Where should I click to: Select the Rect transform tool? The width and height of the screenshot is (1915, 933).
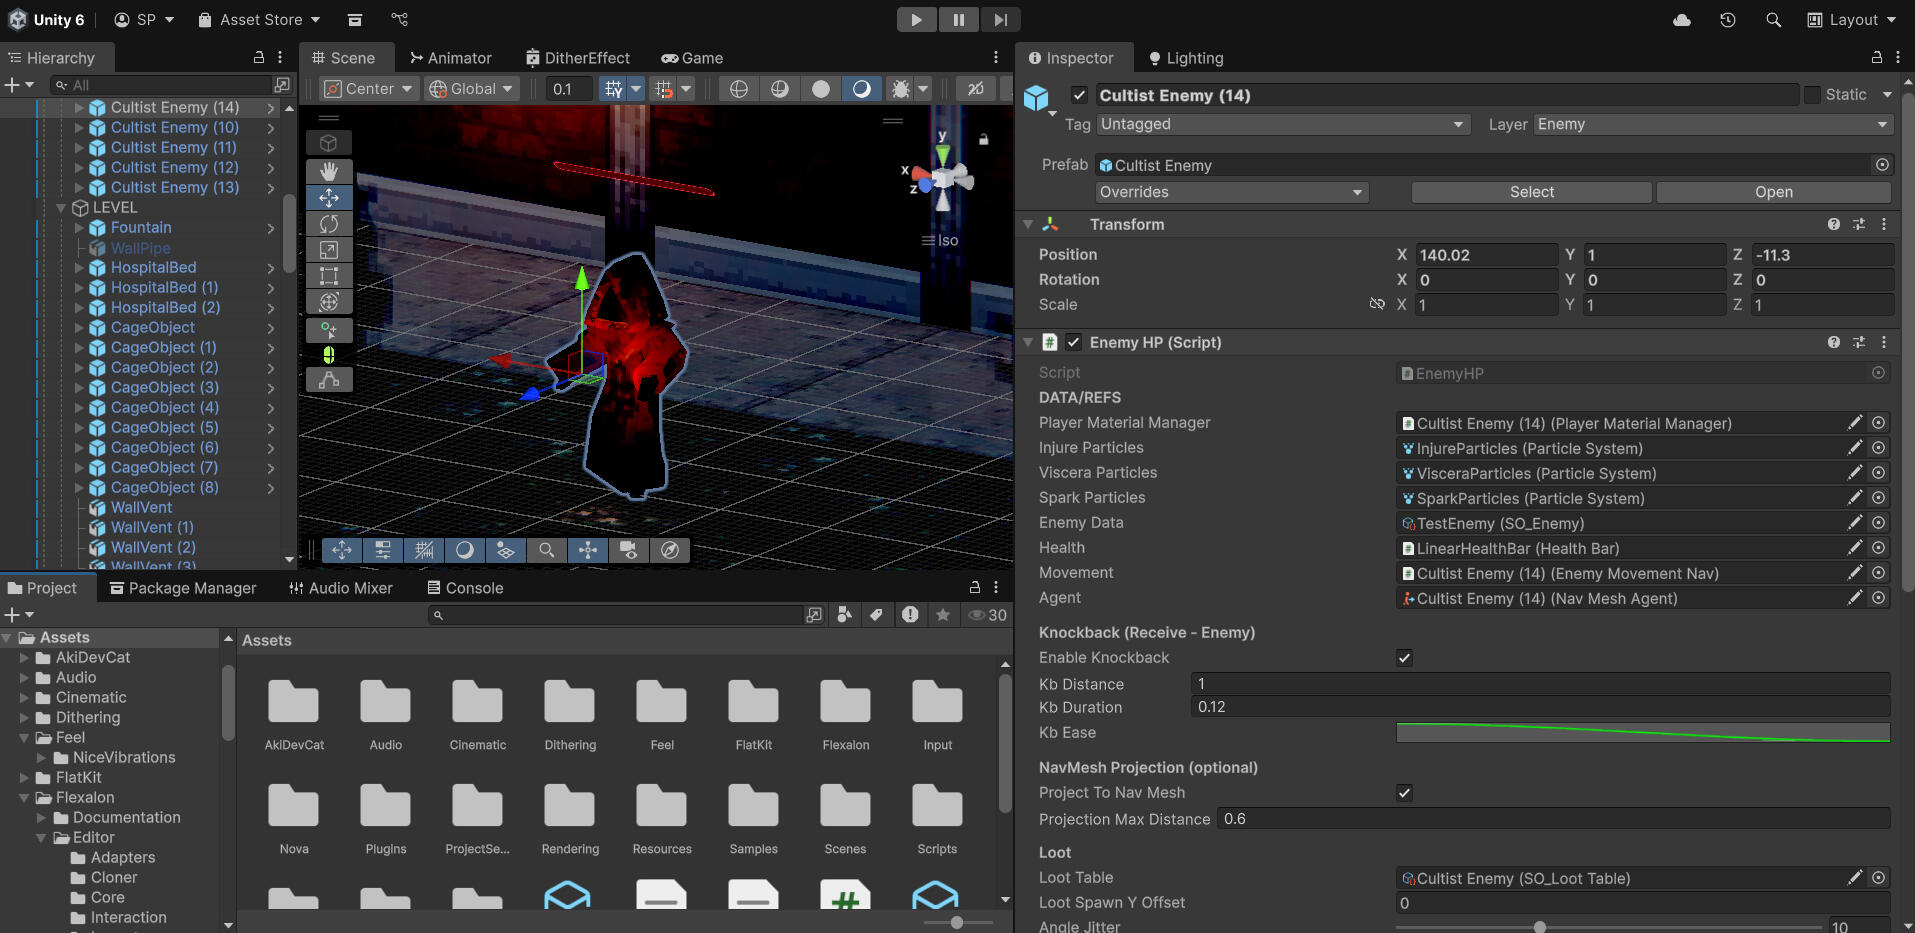329,276
